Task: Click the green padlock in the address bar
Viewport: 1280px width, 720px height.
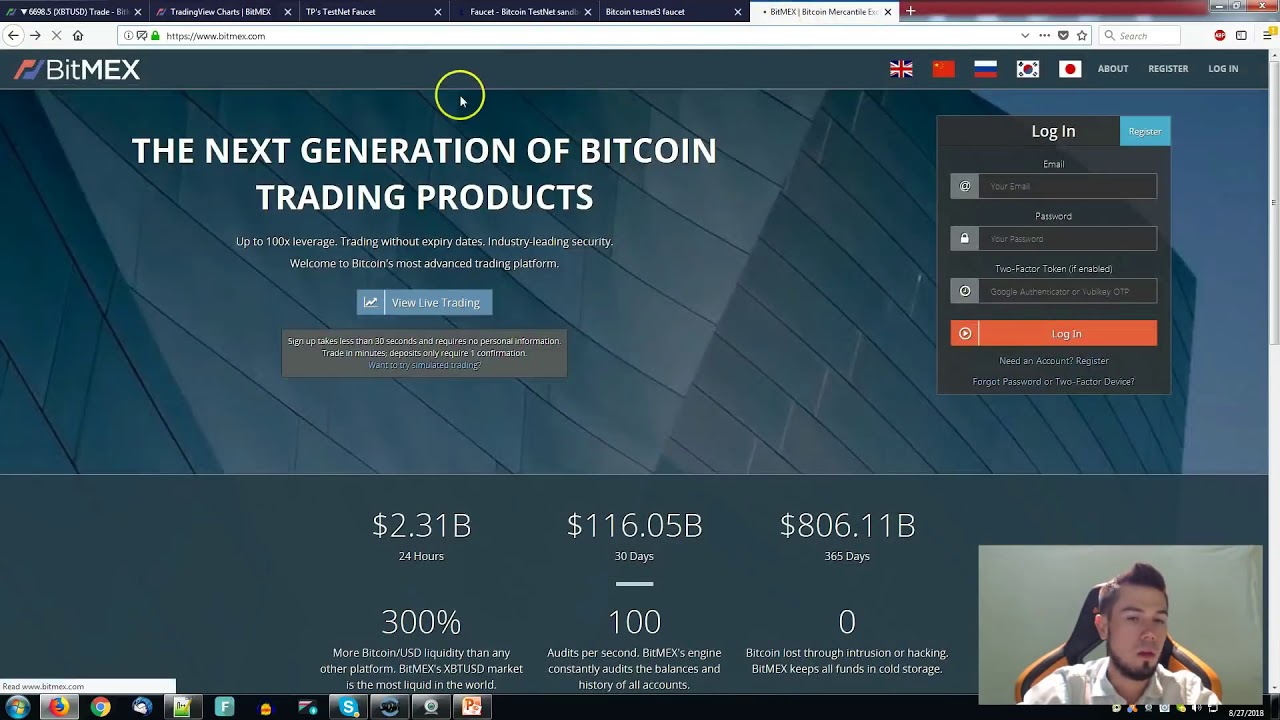Action: [155, 36]
